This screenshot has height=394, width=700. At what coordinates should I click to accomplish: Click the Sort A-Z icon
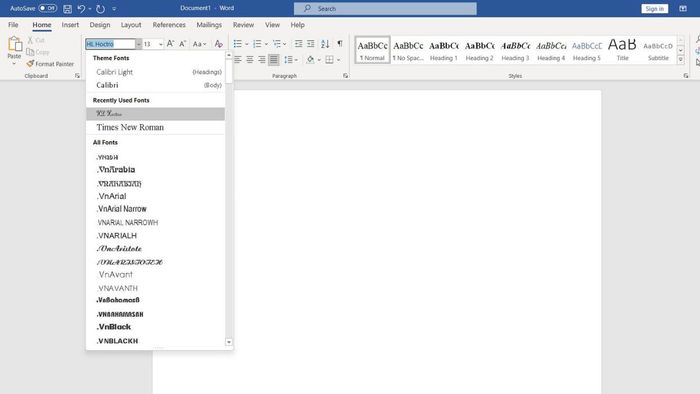tap(325, 44)
